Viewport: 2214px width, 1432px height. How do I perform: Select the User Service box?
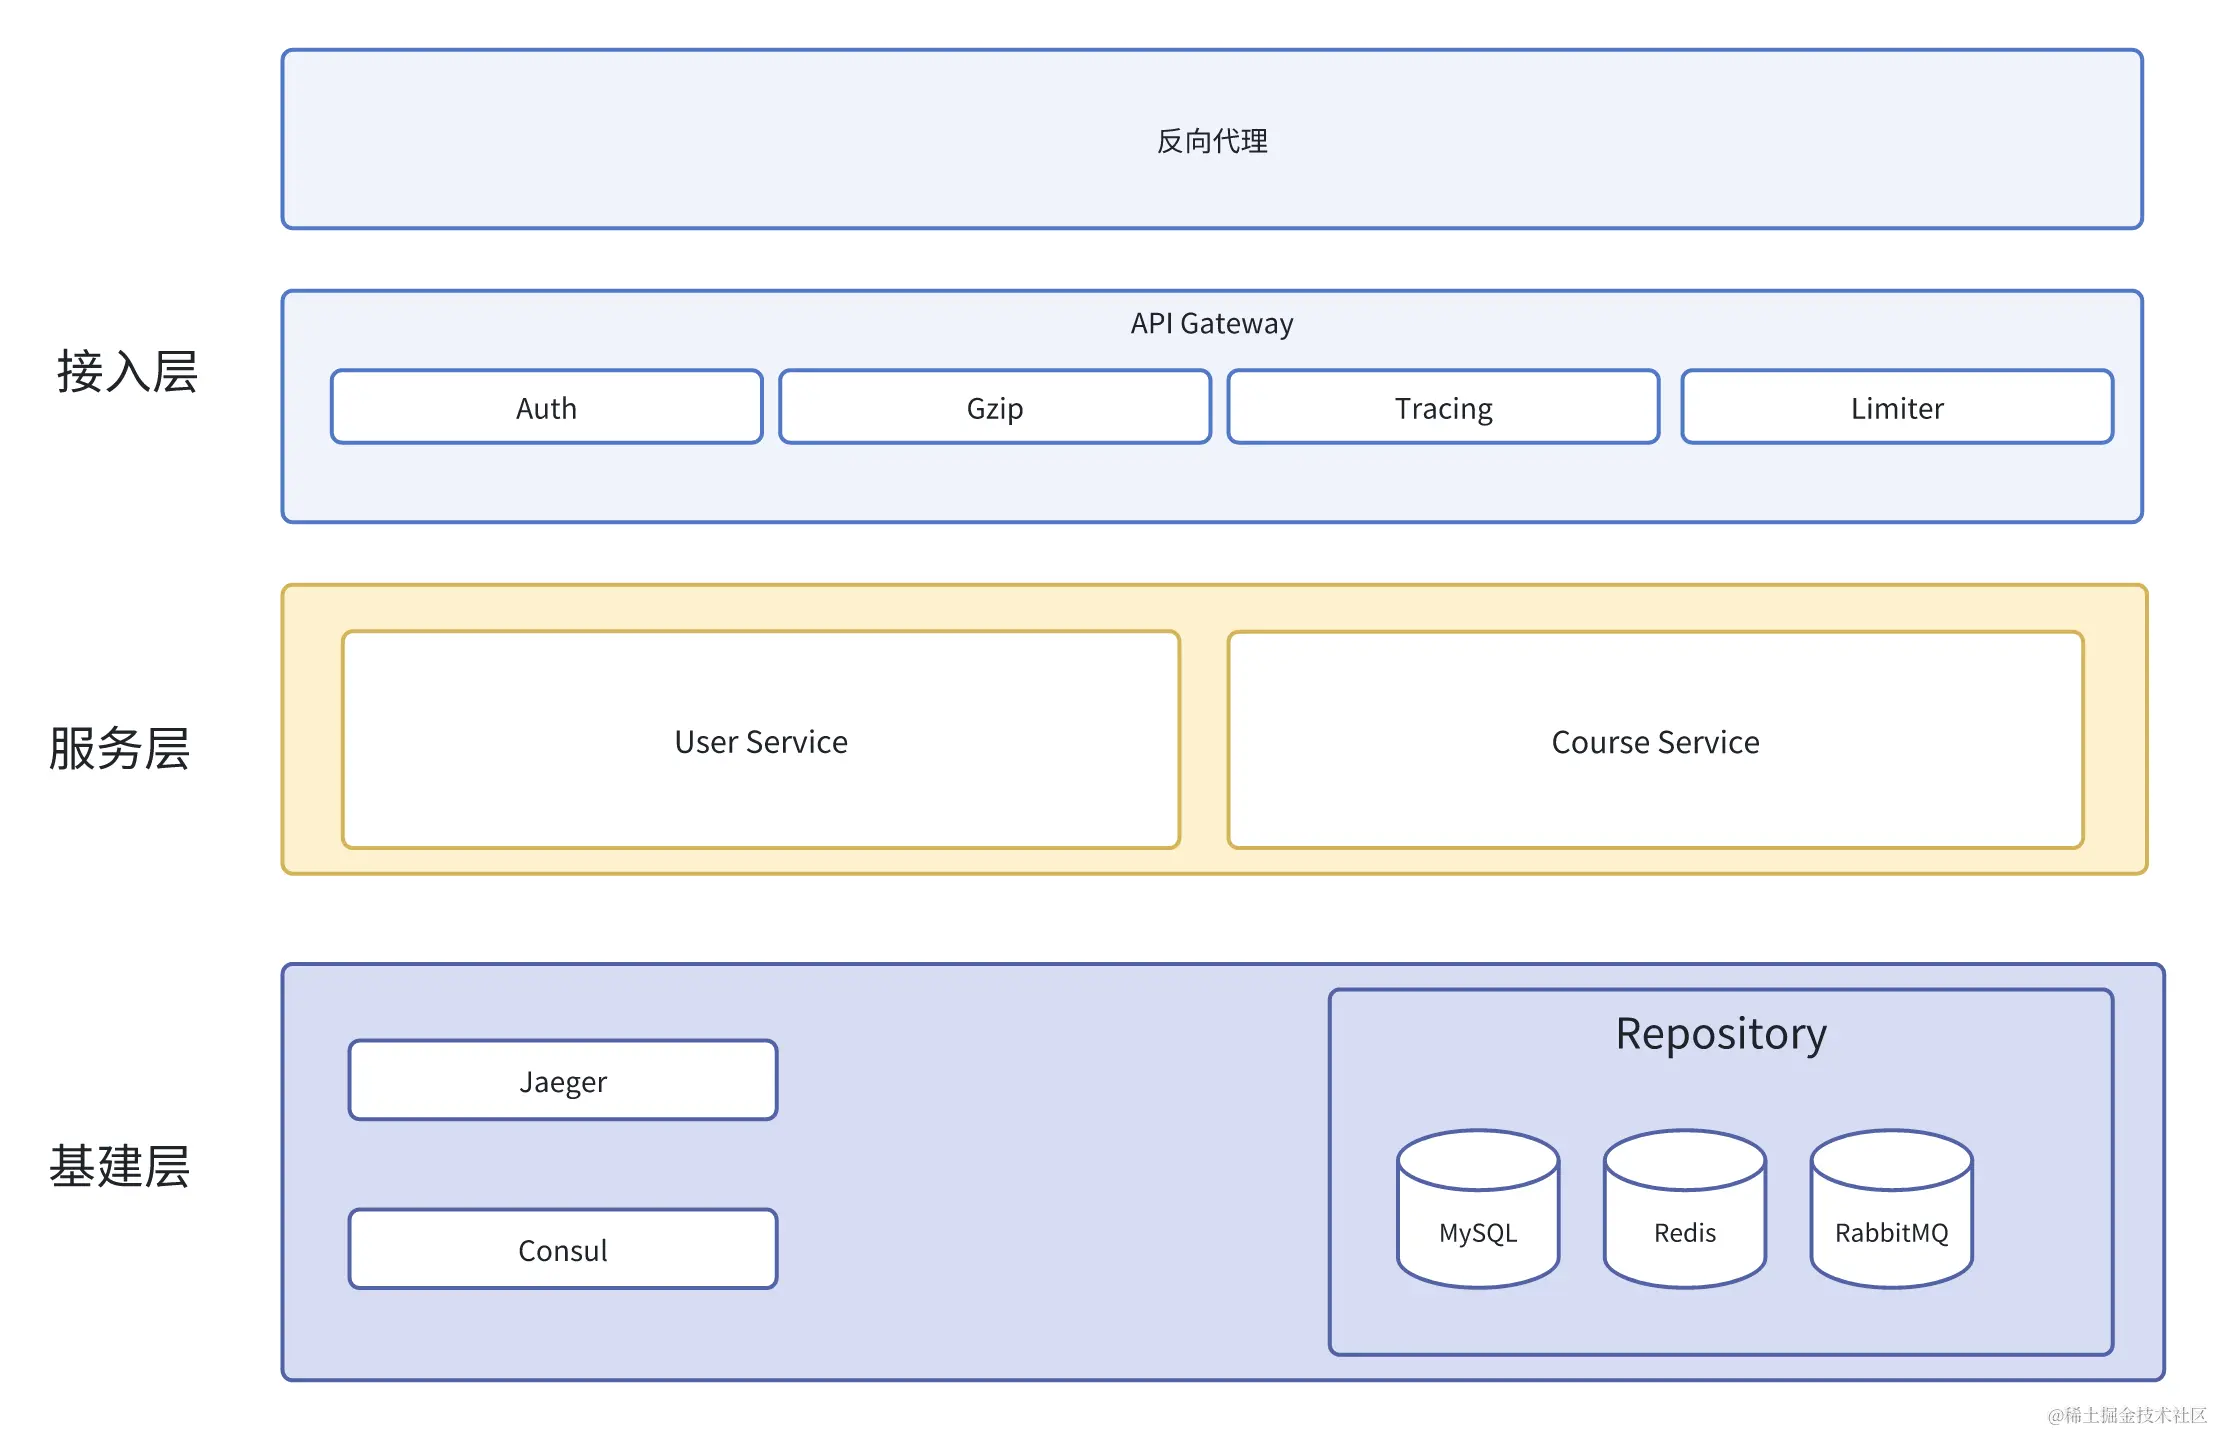(760, 740)
